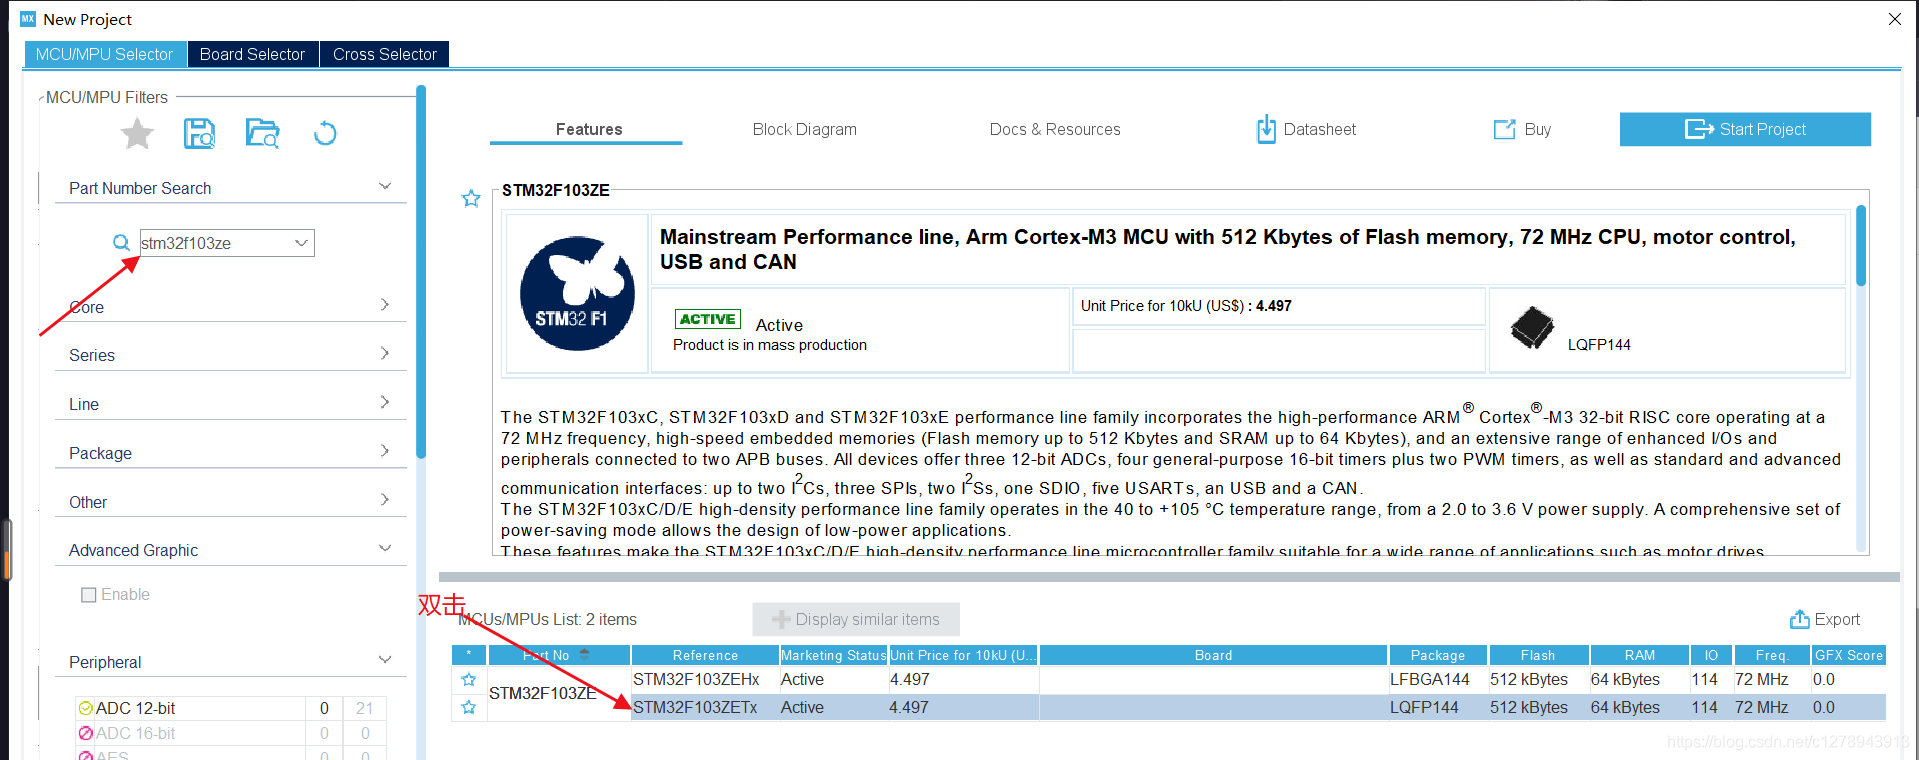Image resolution: width=1919 pixels, height=760 pixels.
Task: Collapse the Part Number Search section
Action: (x=385, y=186)
